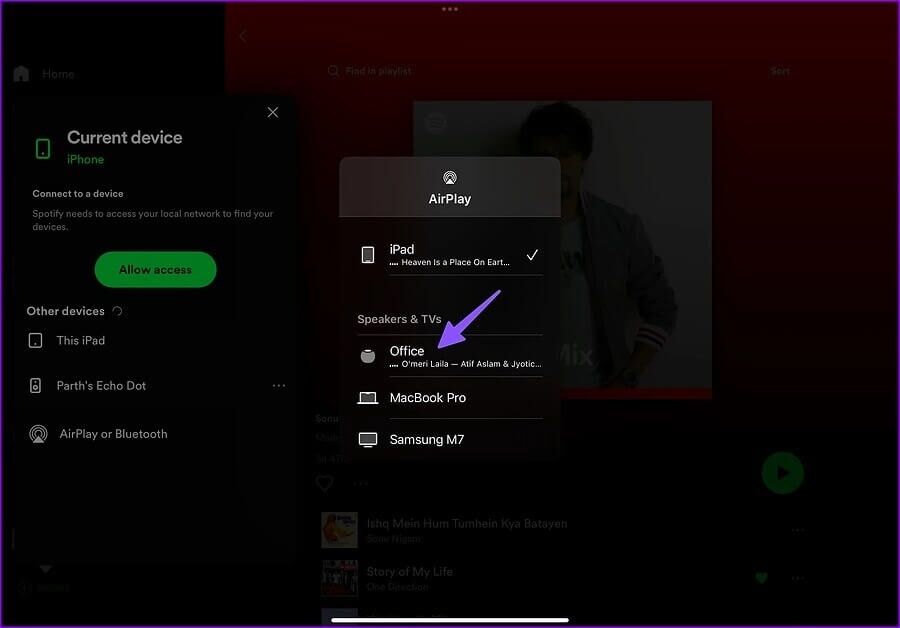Click the This iPad tablet icon
The height and width of the screenshot is (628, 900).
click(x=36, y=340)
